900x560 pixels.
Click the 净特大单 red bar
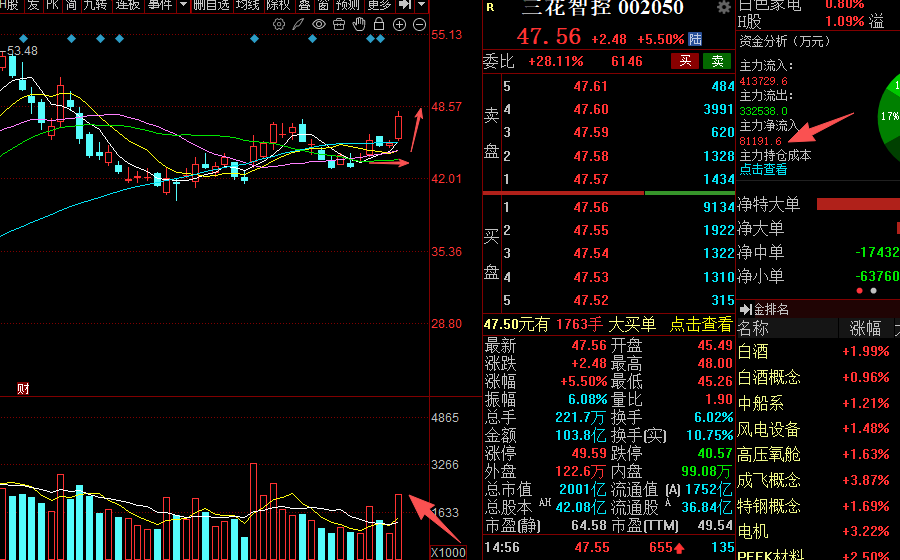point(858,204)
